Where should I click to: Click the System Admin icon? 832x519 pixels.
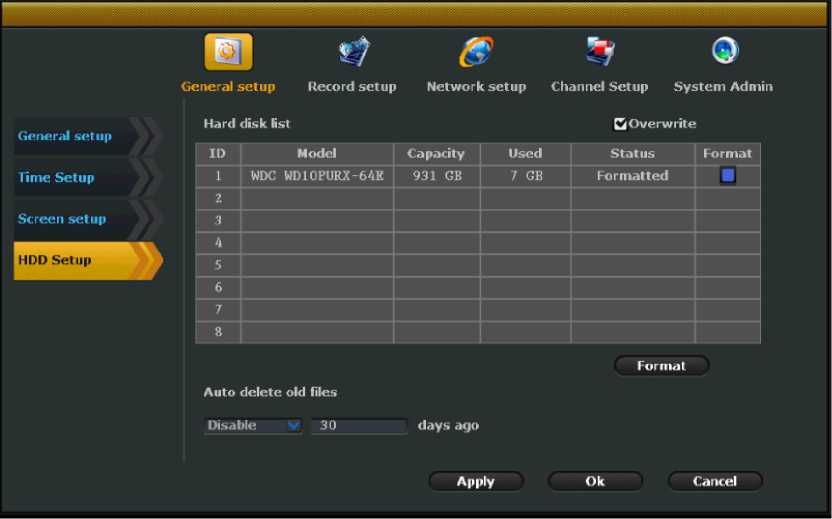pyautogui.click(x=723, y=52)
